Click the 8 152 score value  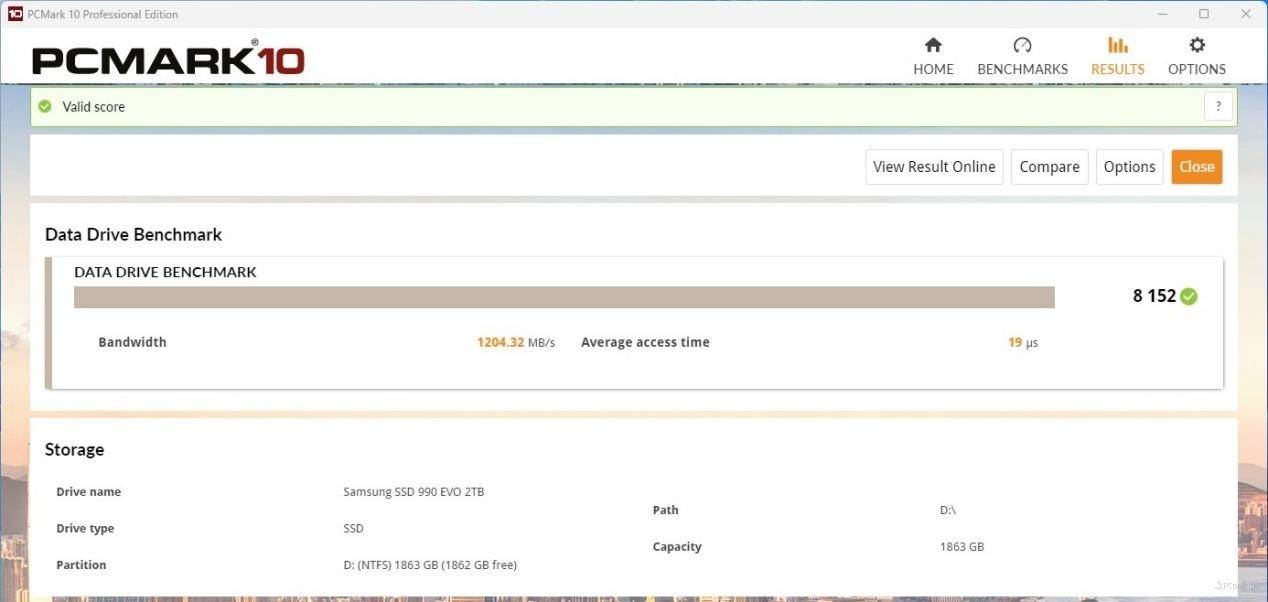click(1154, 296)
